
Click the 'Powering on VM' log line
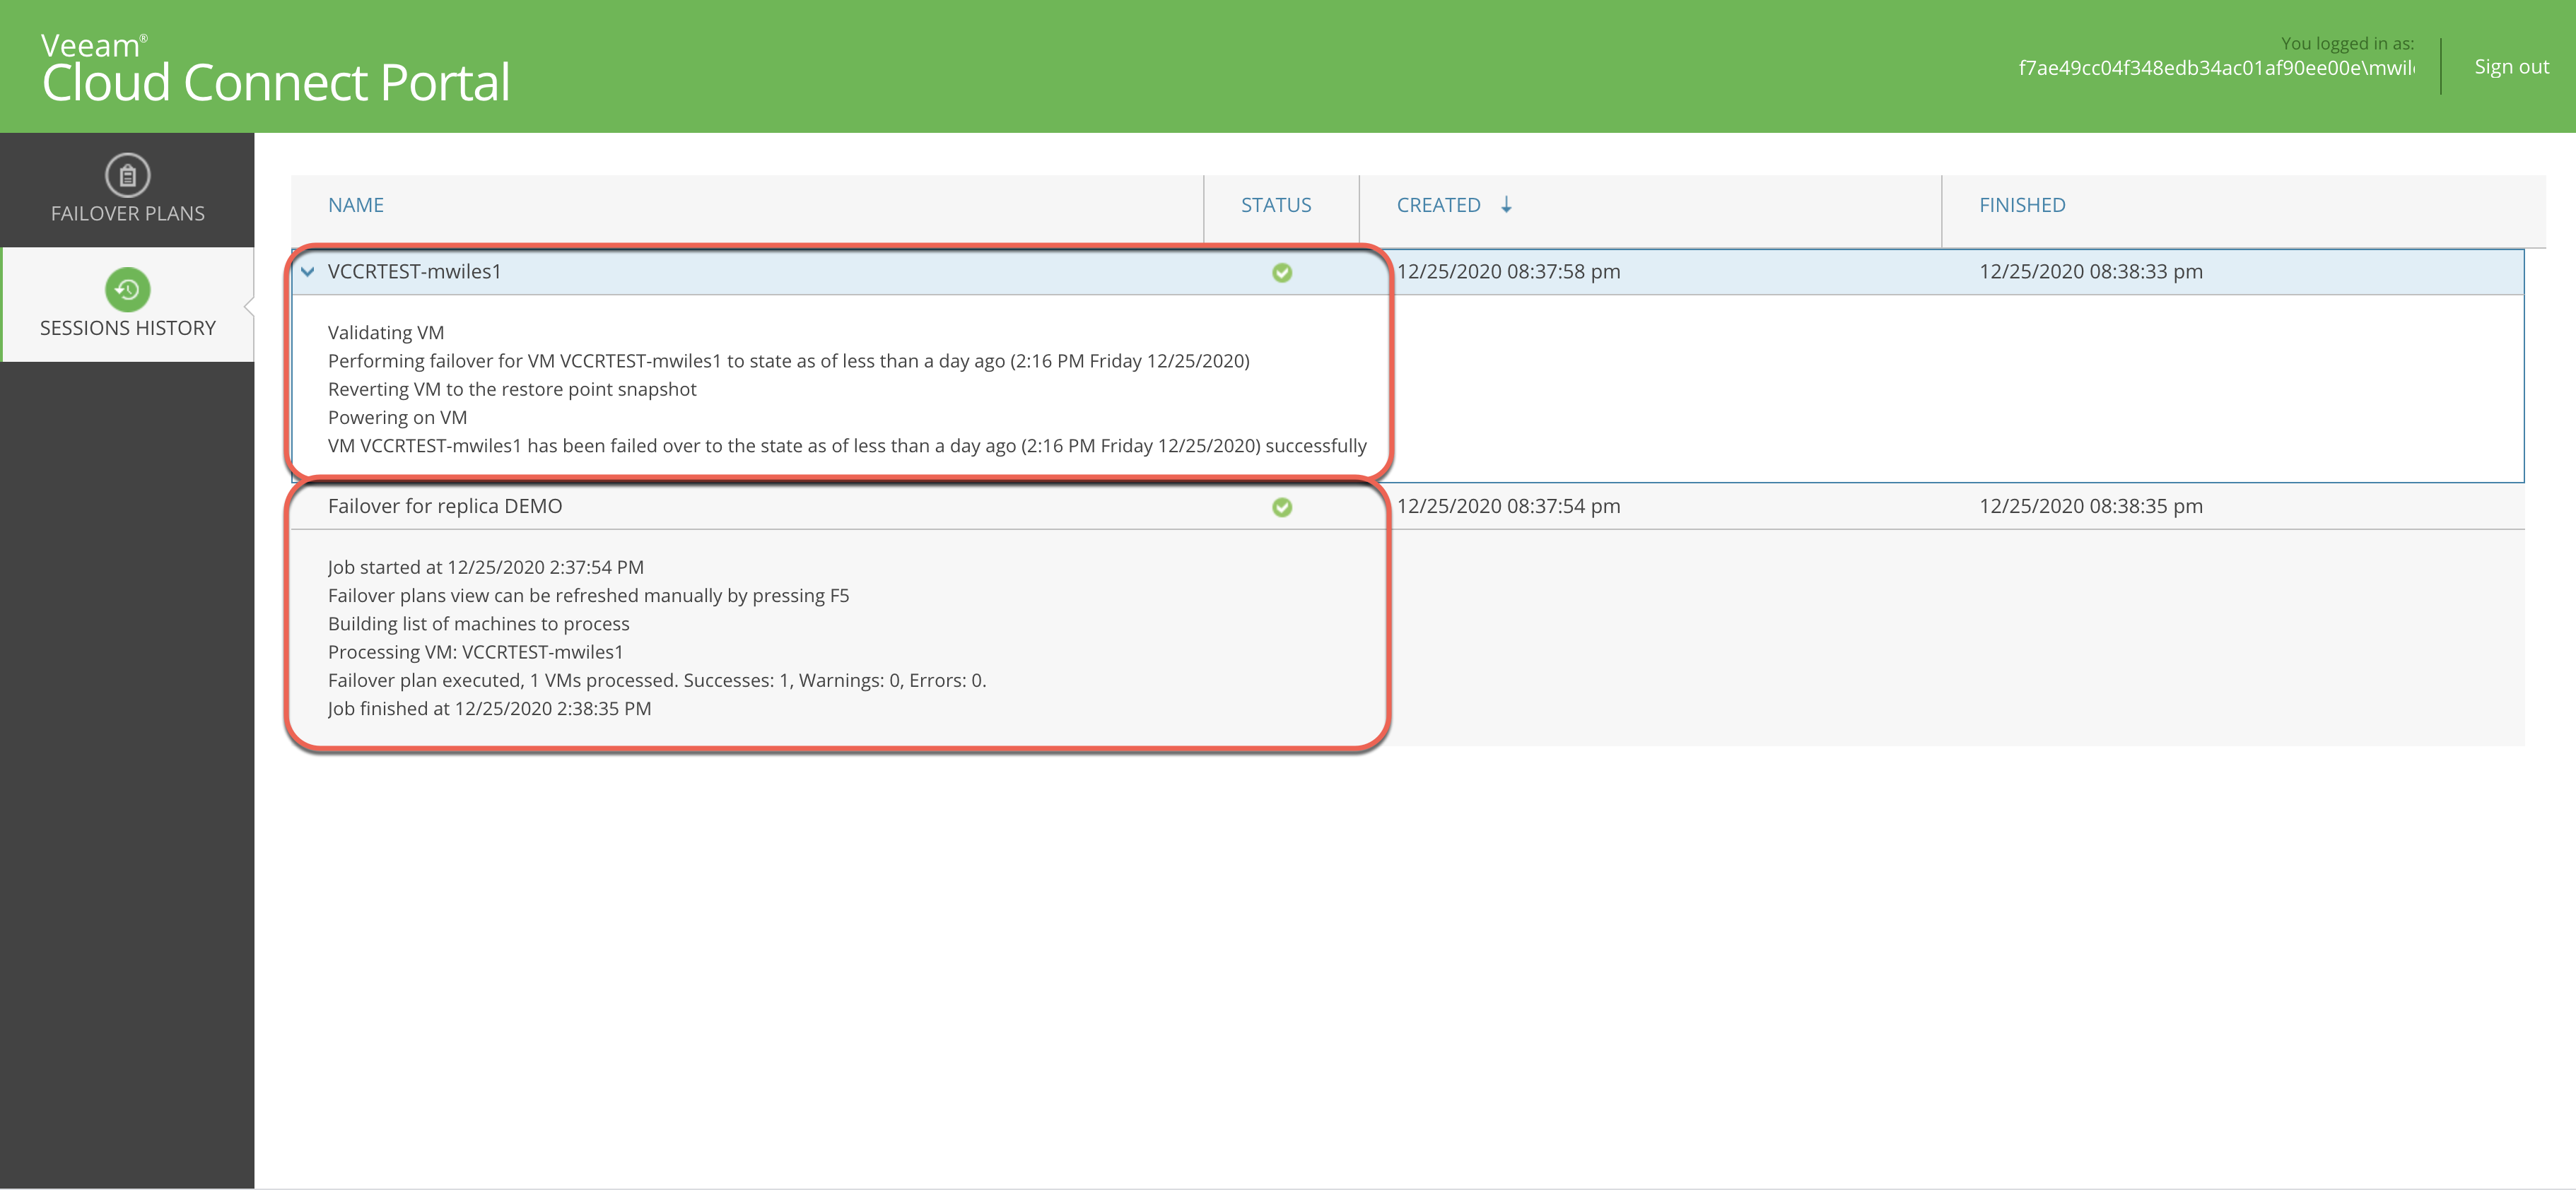coord(397,418)
